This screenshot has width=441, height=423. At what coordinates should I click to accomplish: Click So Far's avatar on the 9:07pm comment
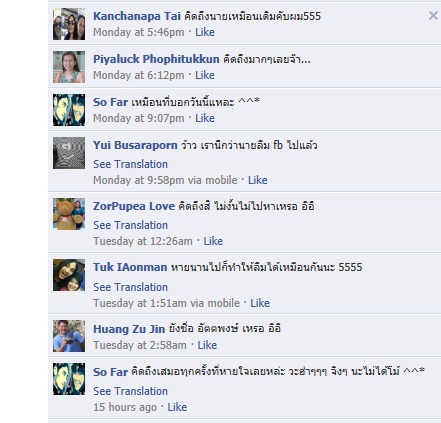(69, 110)
